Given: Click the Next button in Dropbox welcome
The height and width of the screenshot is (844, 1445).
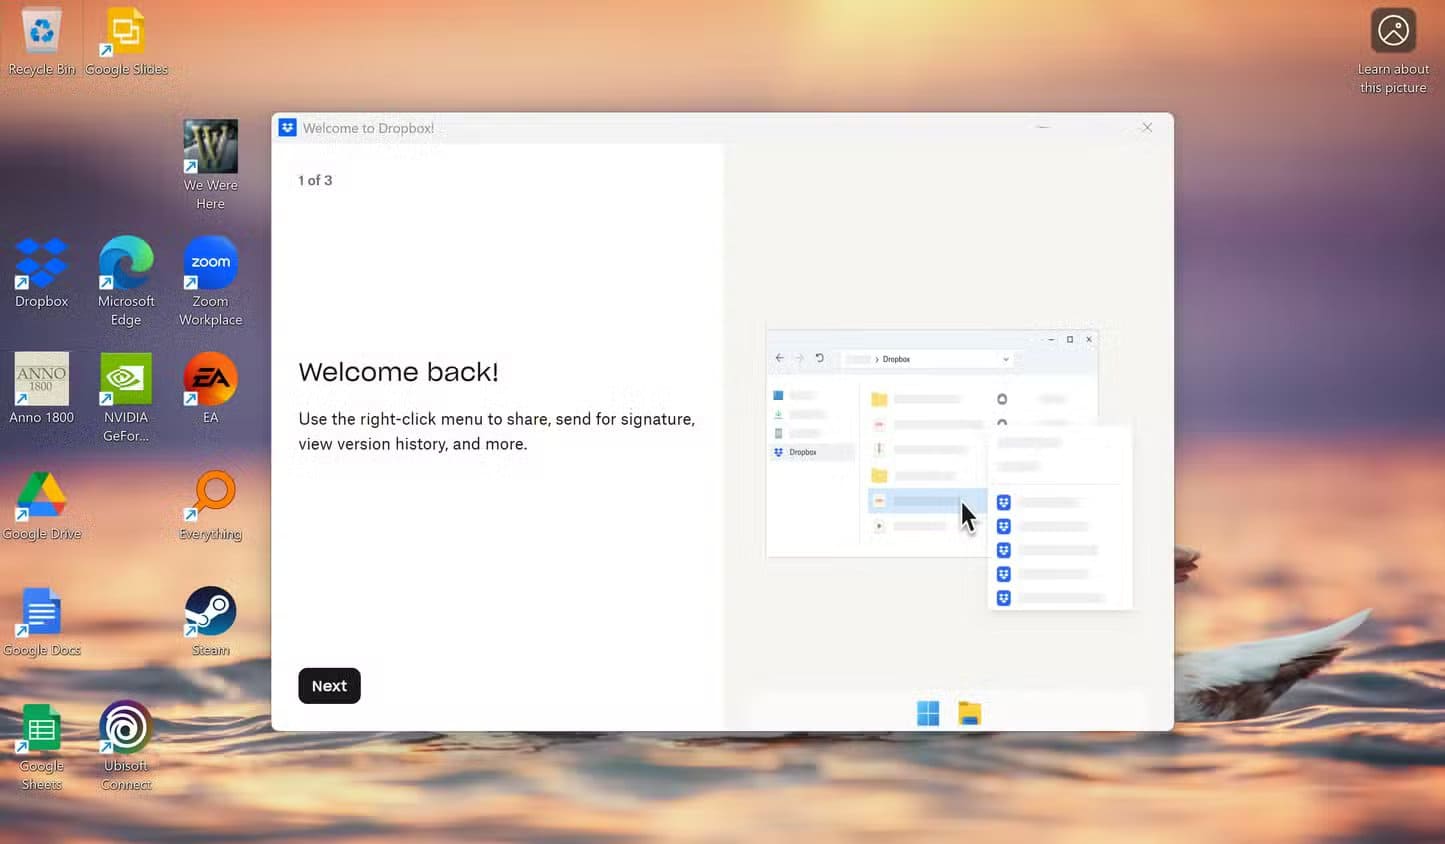Looking at the screenshot, I should click(329, 686).
